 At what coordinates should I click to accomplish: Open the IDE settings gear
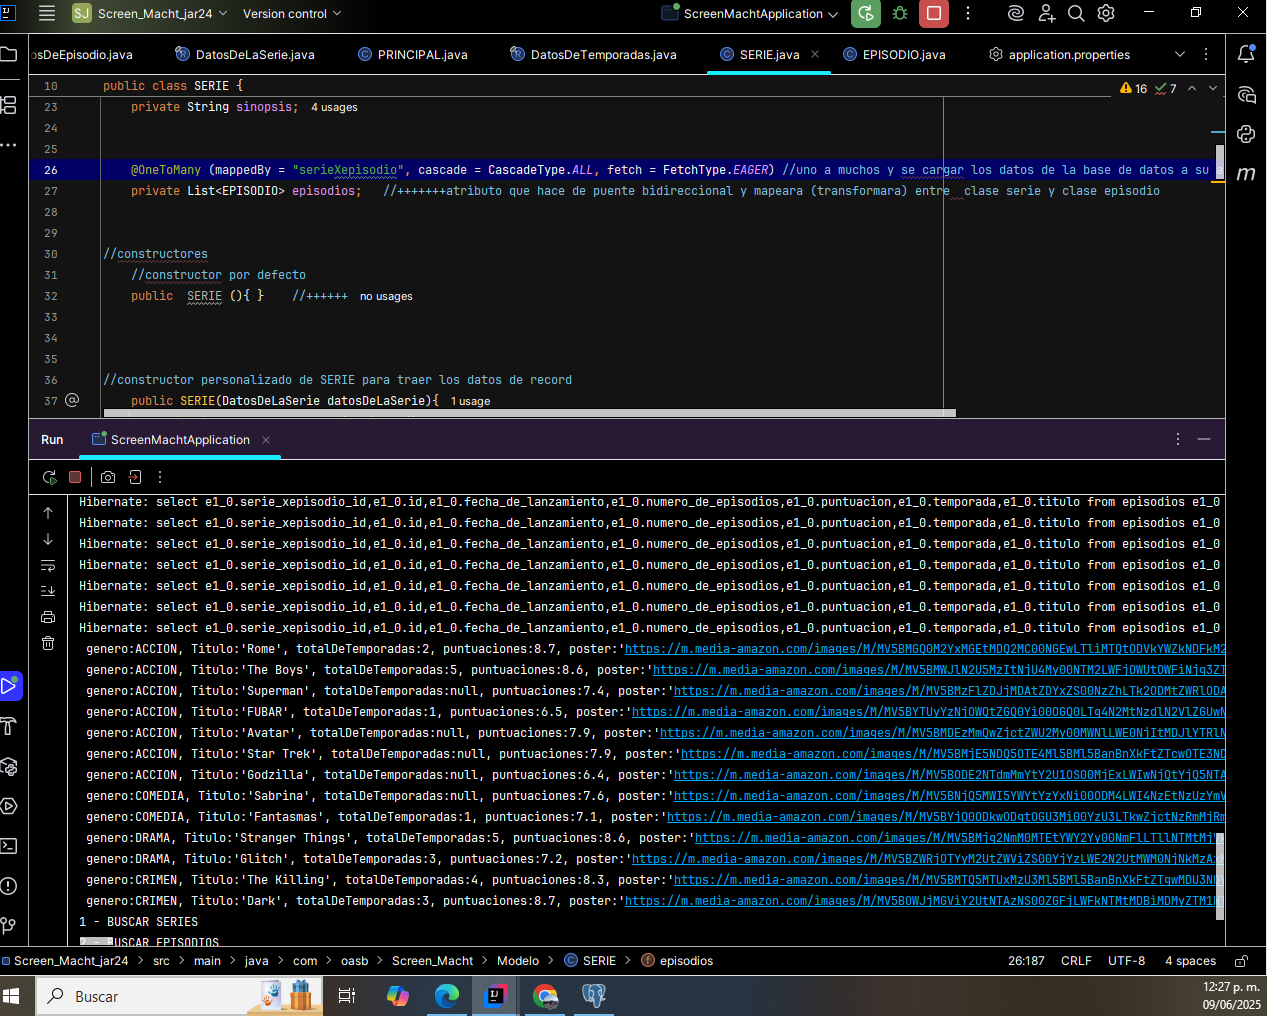1106,13
